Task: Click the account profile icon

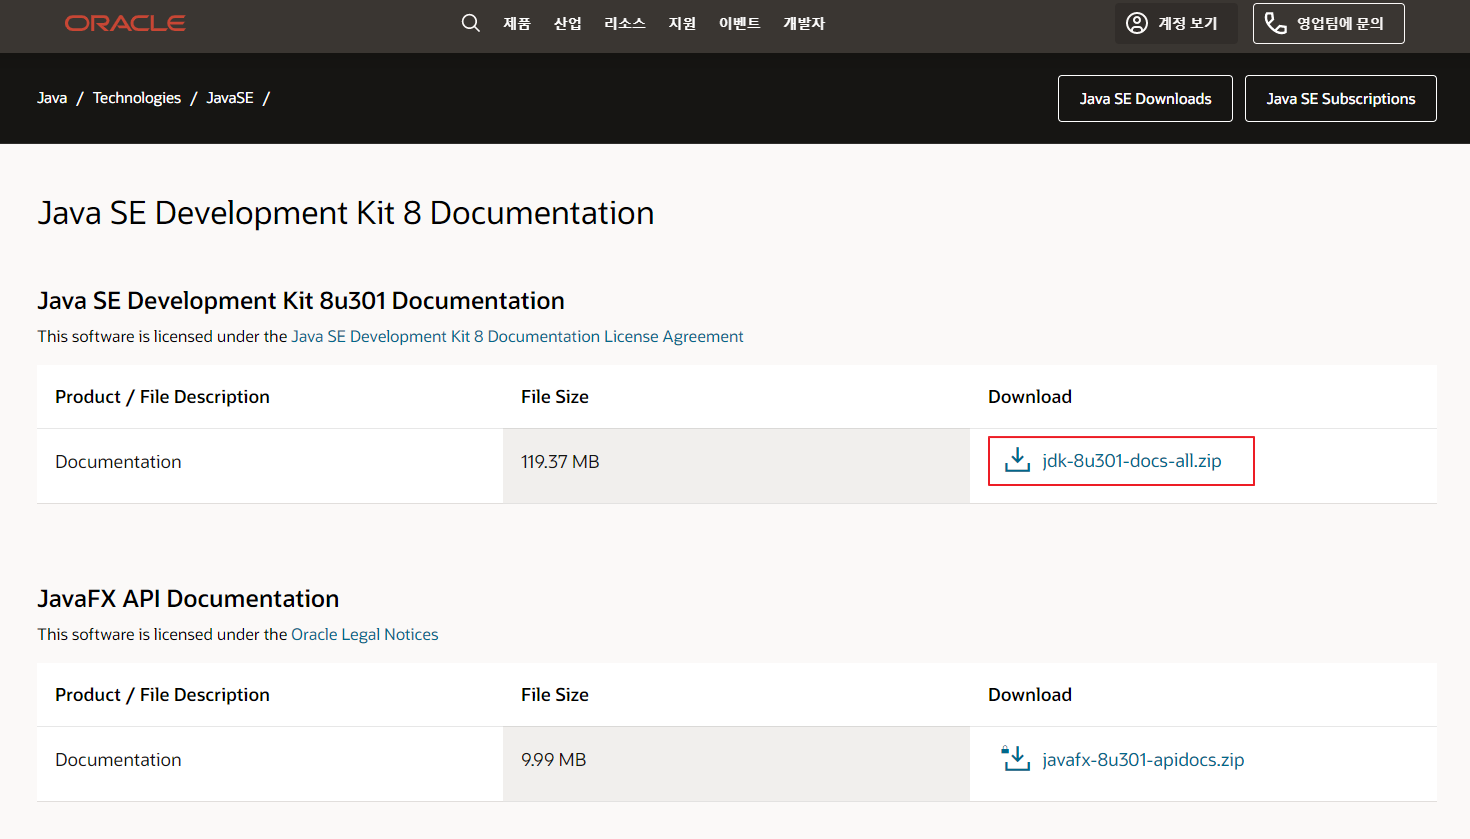Action: click(1137, 23)
